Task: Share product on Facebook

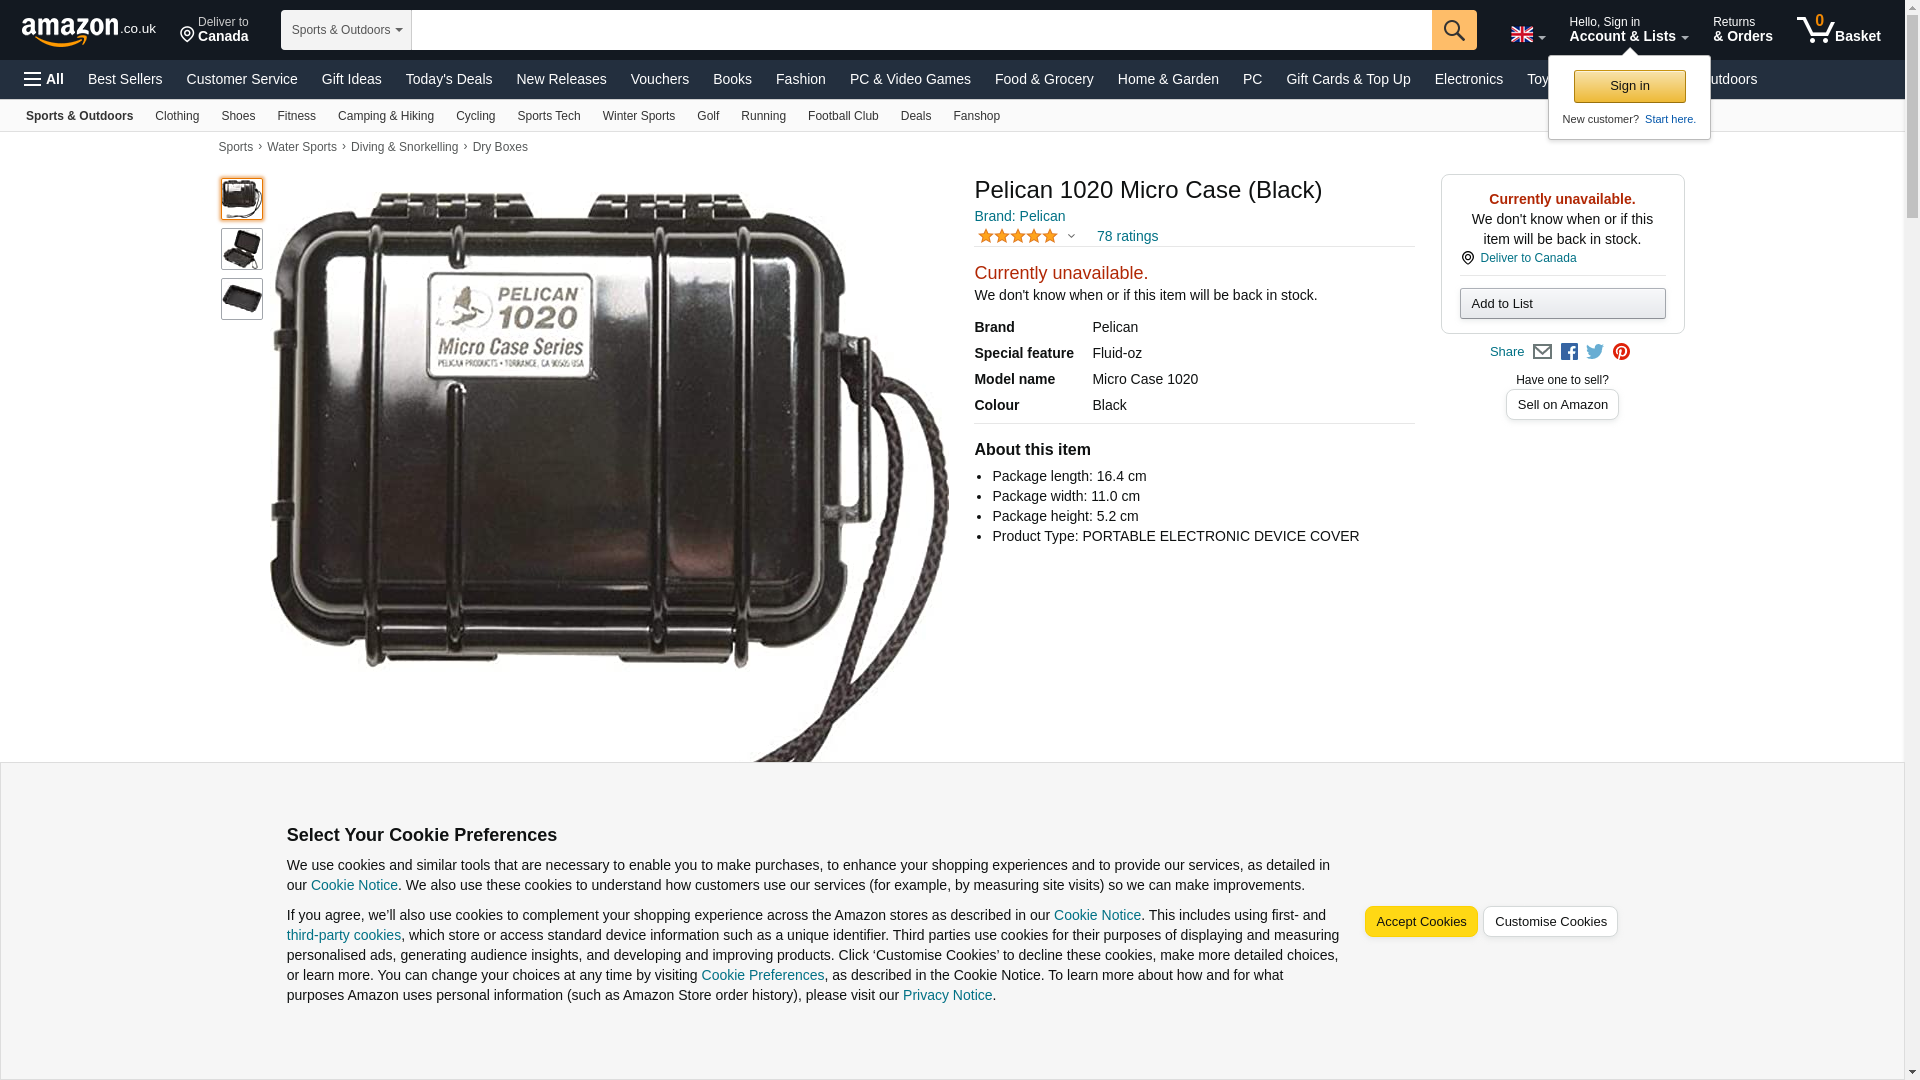Action: (x=1569, y=352)
